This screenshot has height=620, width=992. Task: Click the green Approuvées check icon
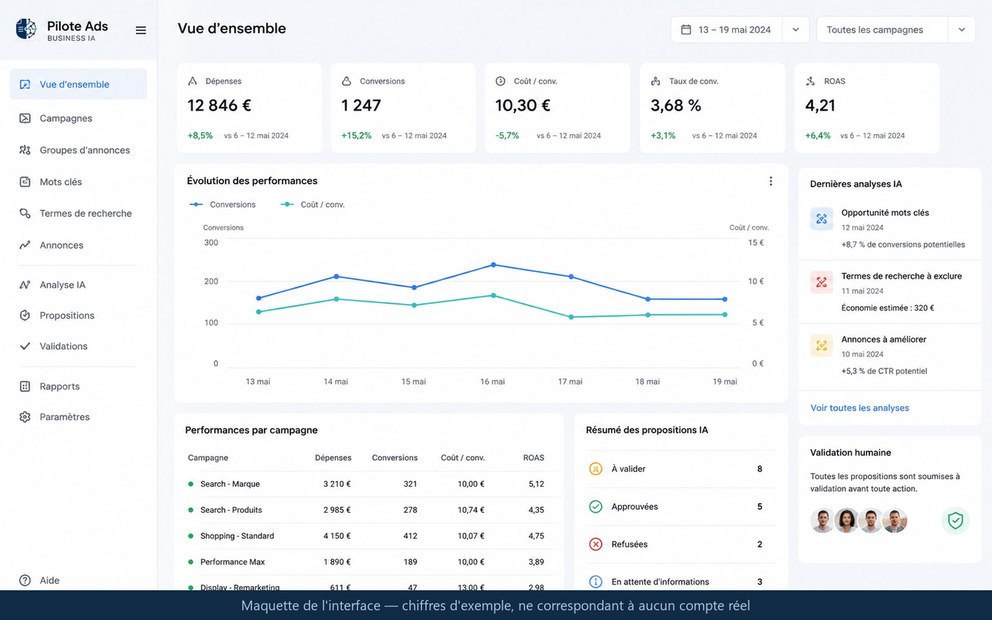595,507
